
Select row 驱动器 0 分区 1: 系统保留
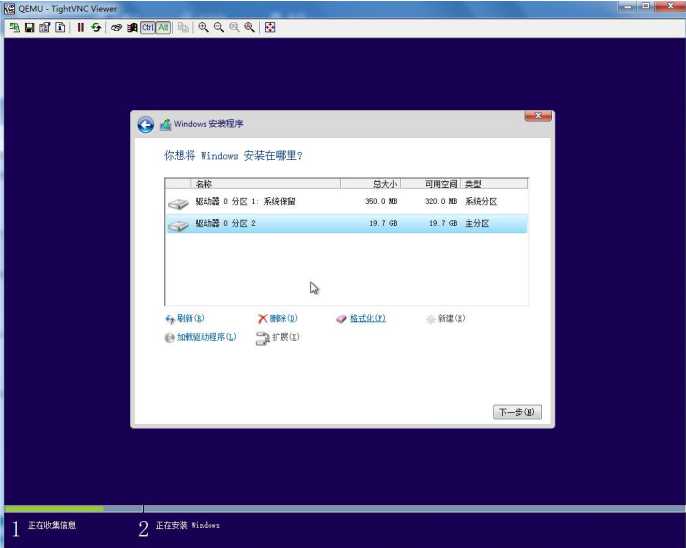346,202
